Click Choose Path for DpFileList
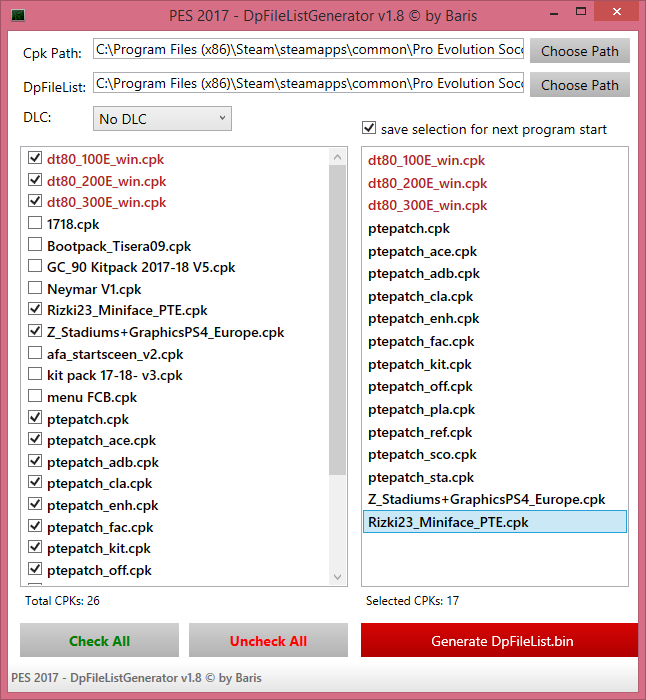 (x=579, y=85)
